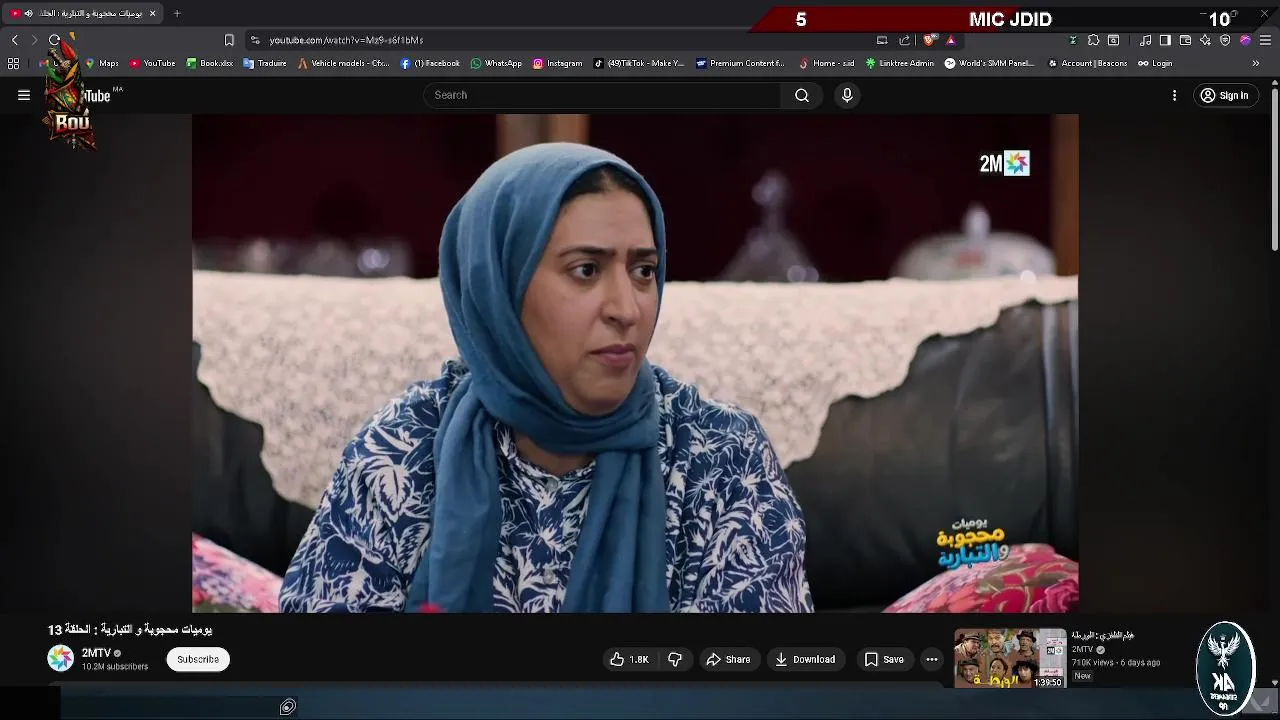Open Brave VPN shield icon in toolbar

coord(1225,40)
